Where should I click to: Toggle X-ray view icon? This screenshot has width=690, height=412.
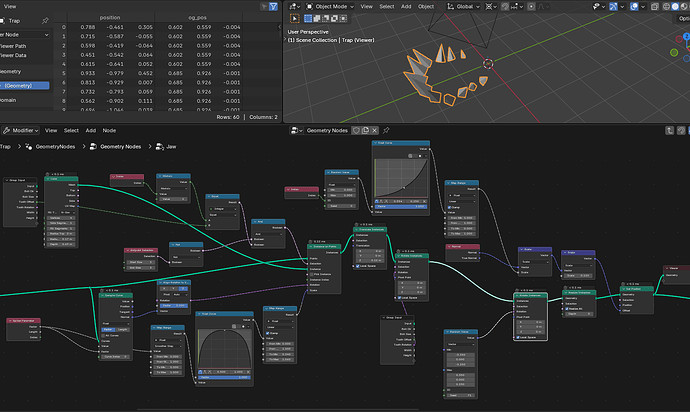(x=655, y=6)
